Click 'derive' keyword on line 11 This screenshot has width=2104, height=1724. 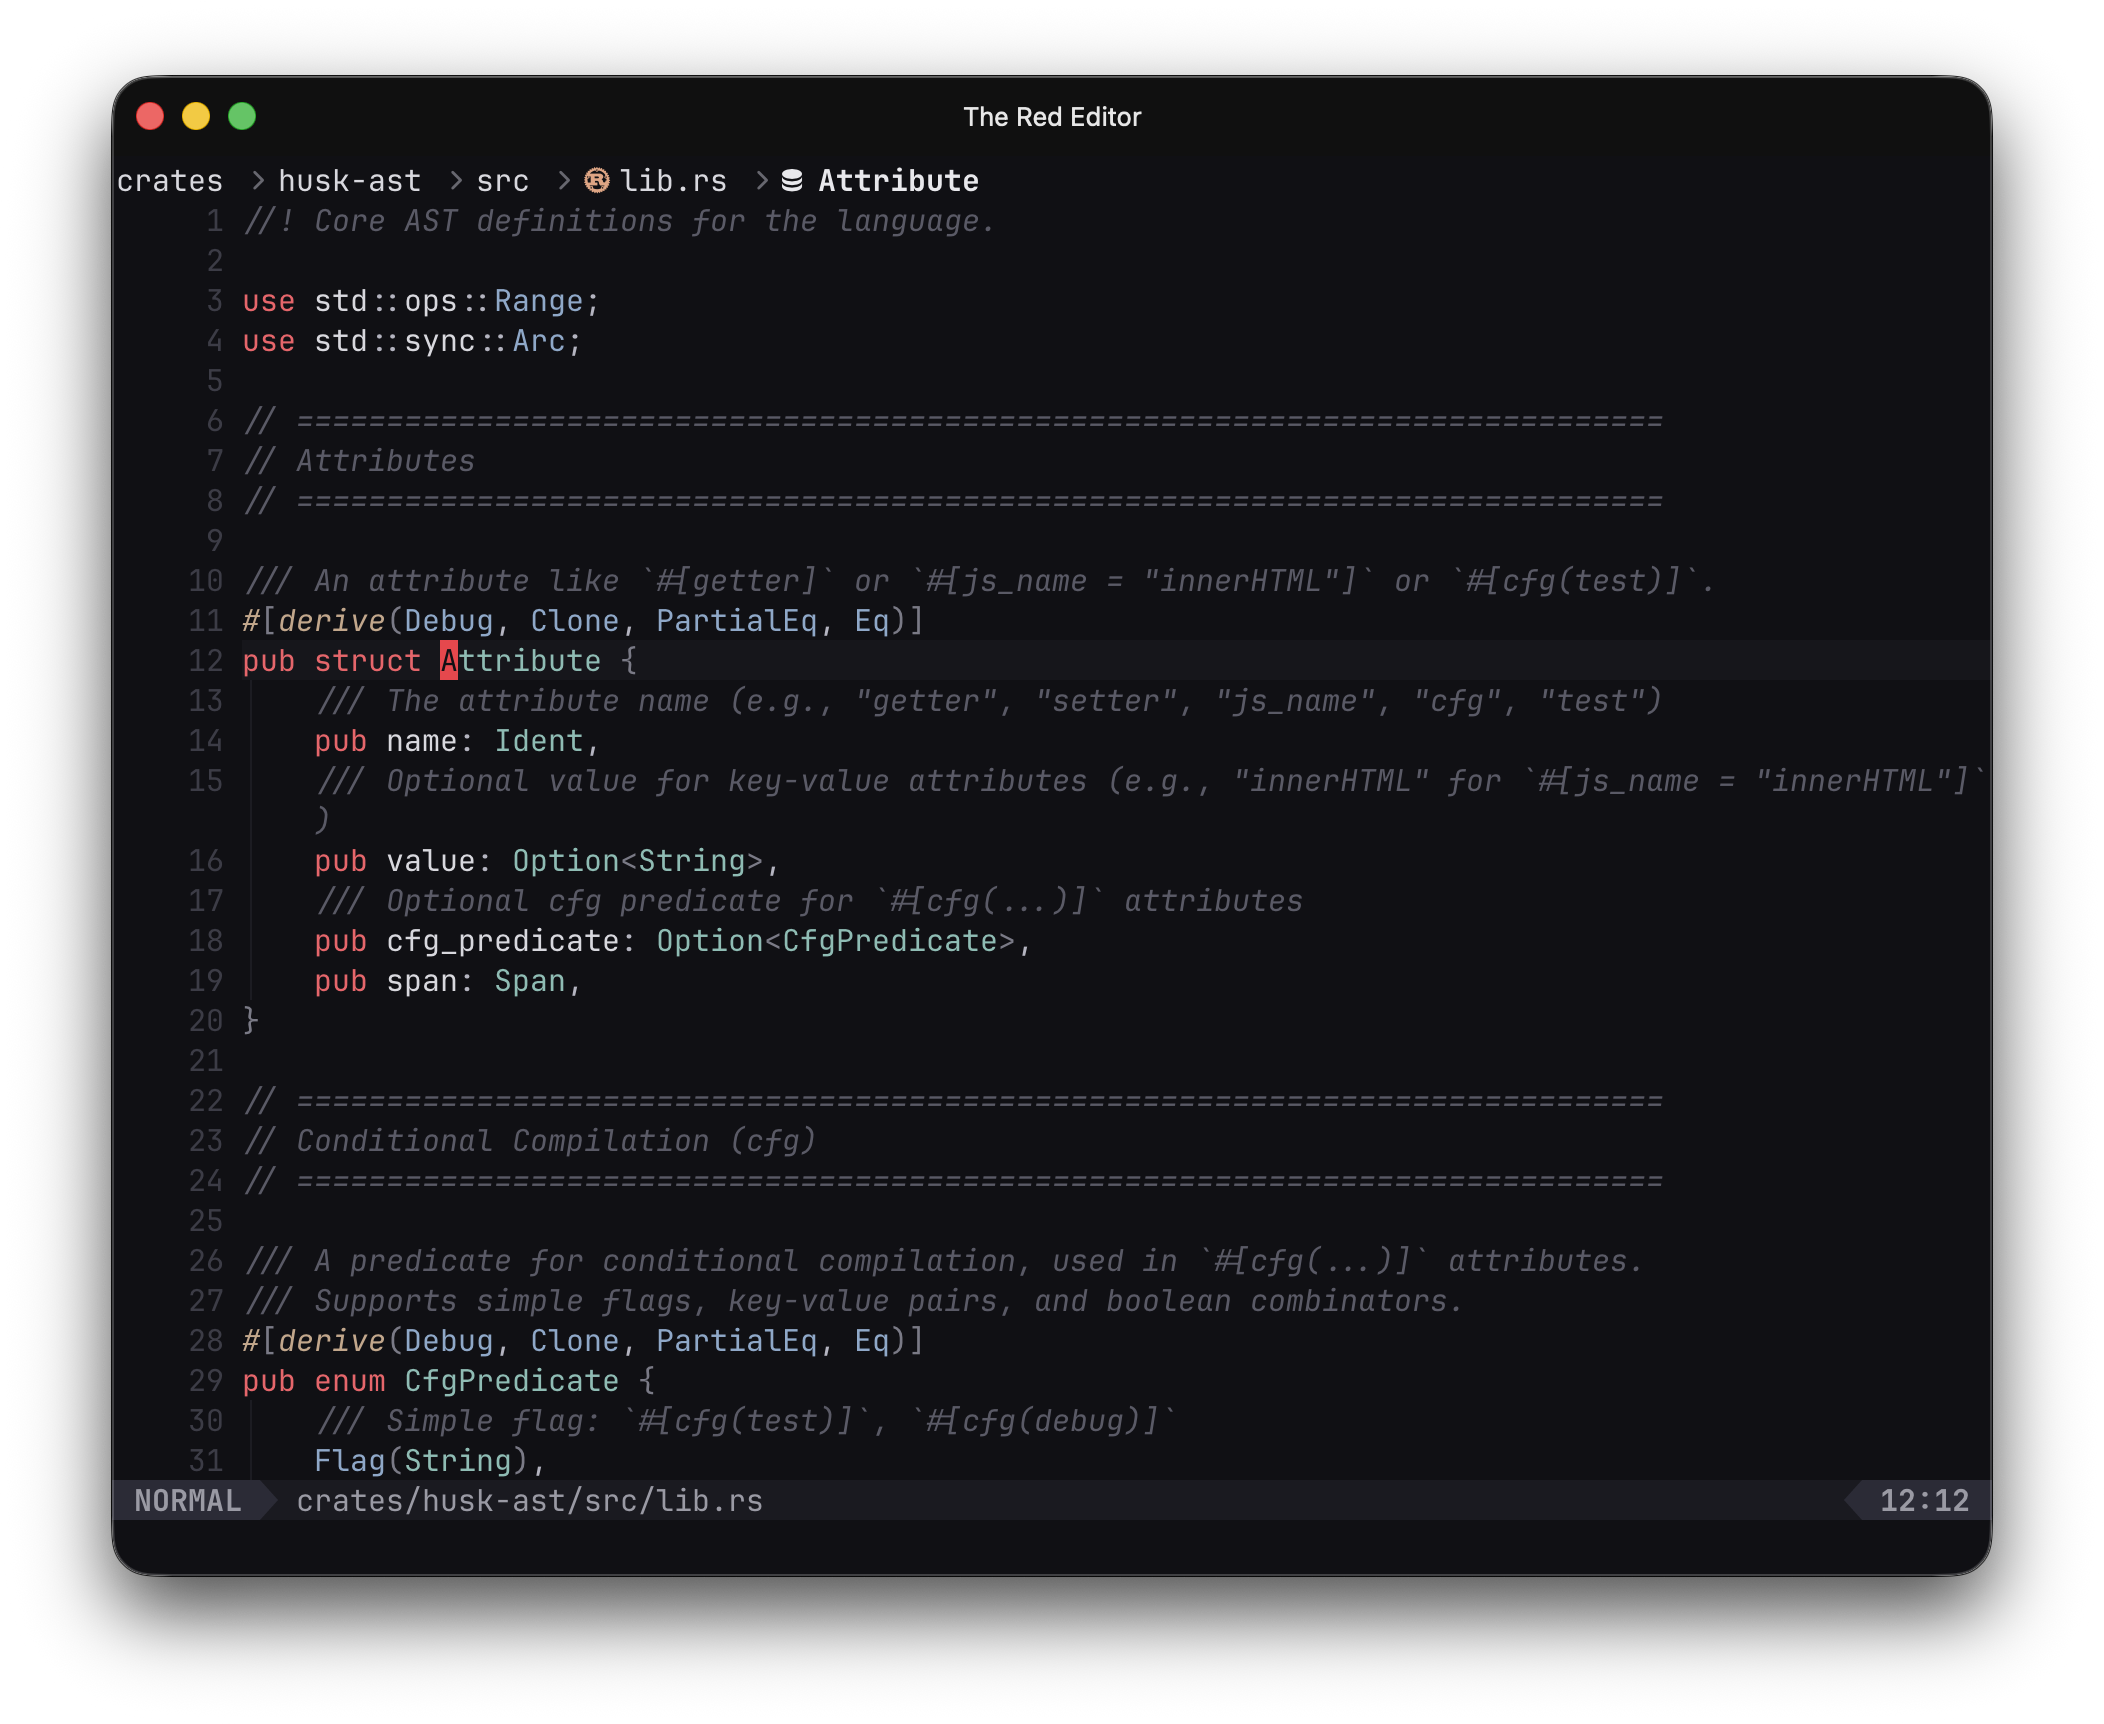pyautogui.click(x=331, y=621)
